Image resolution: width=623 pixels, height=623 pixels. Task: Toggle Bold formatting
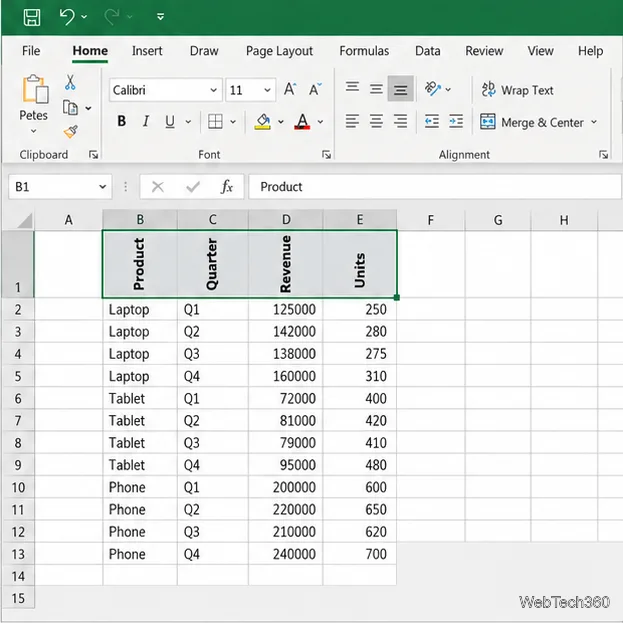click(122, 121)
